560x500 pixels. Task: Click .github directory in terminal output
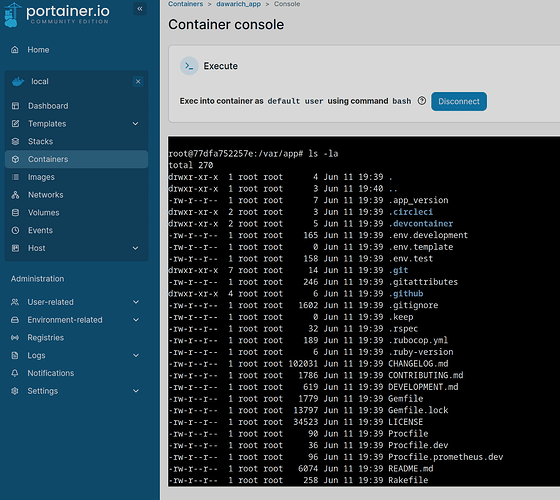click(406, 294)
